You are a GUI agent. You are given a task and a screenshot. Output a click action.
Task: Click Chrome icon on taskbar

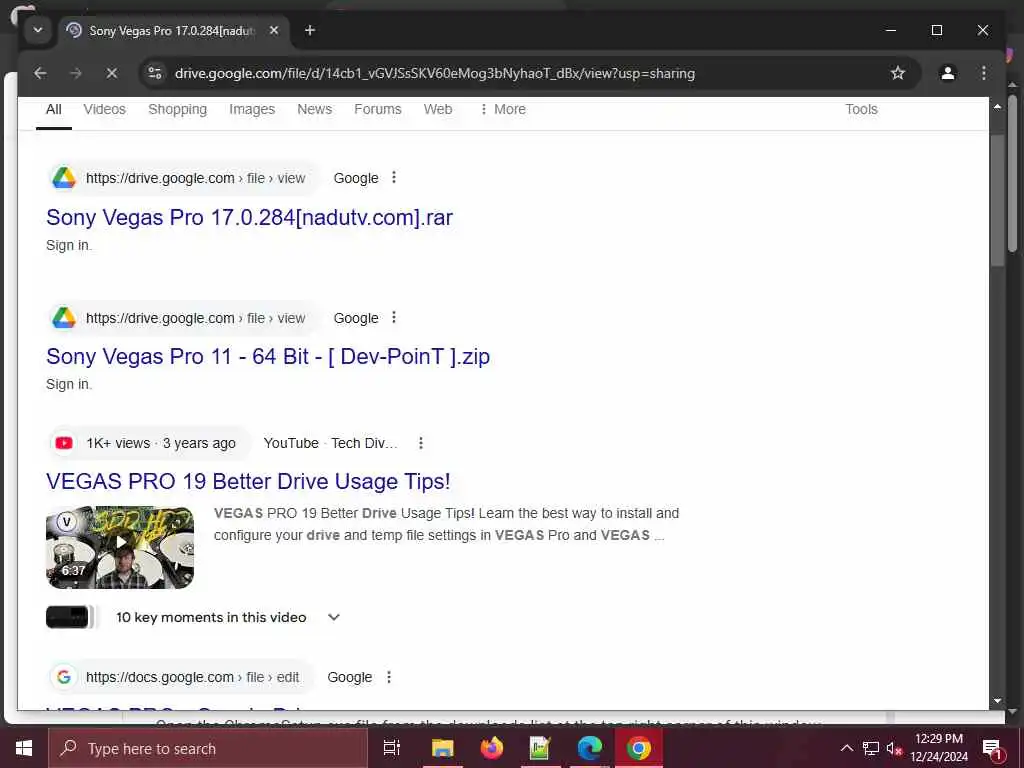[639, 748]
